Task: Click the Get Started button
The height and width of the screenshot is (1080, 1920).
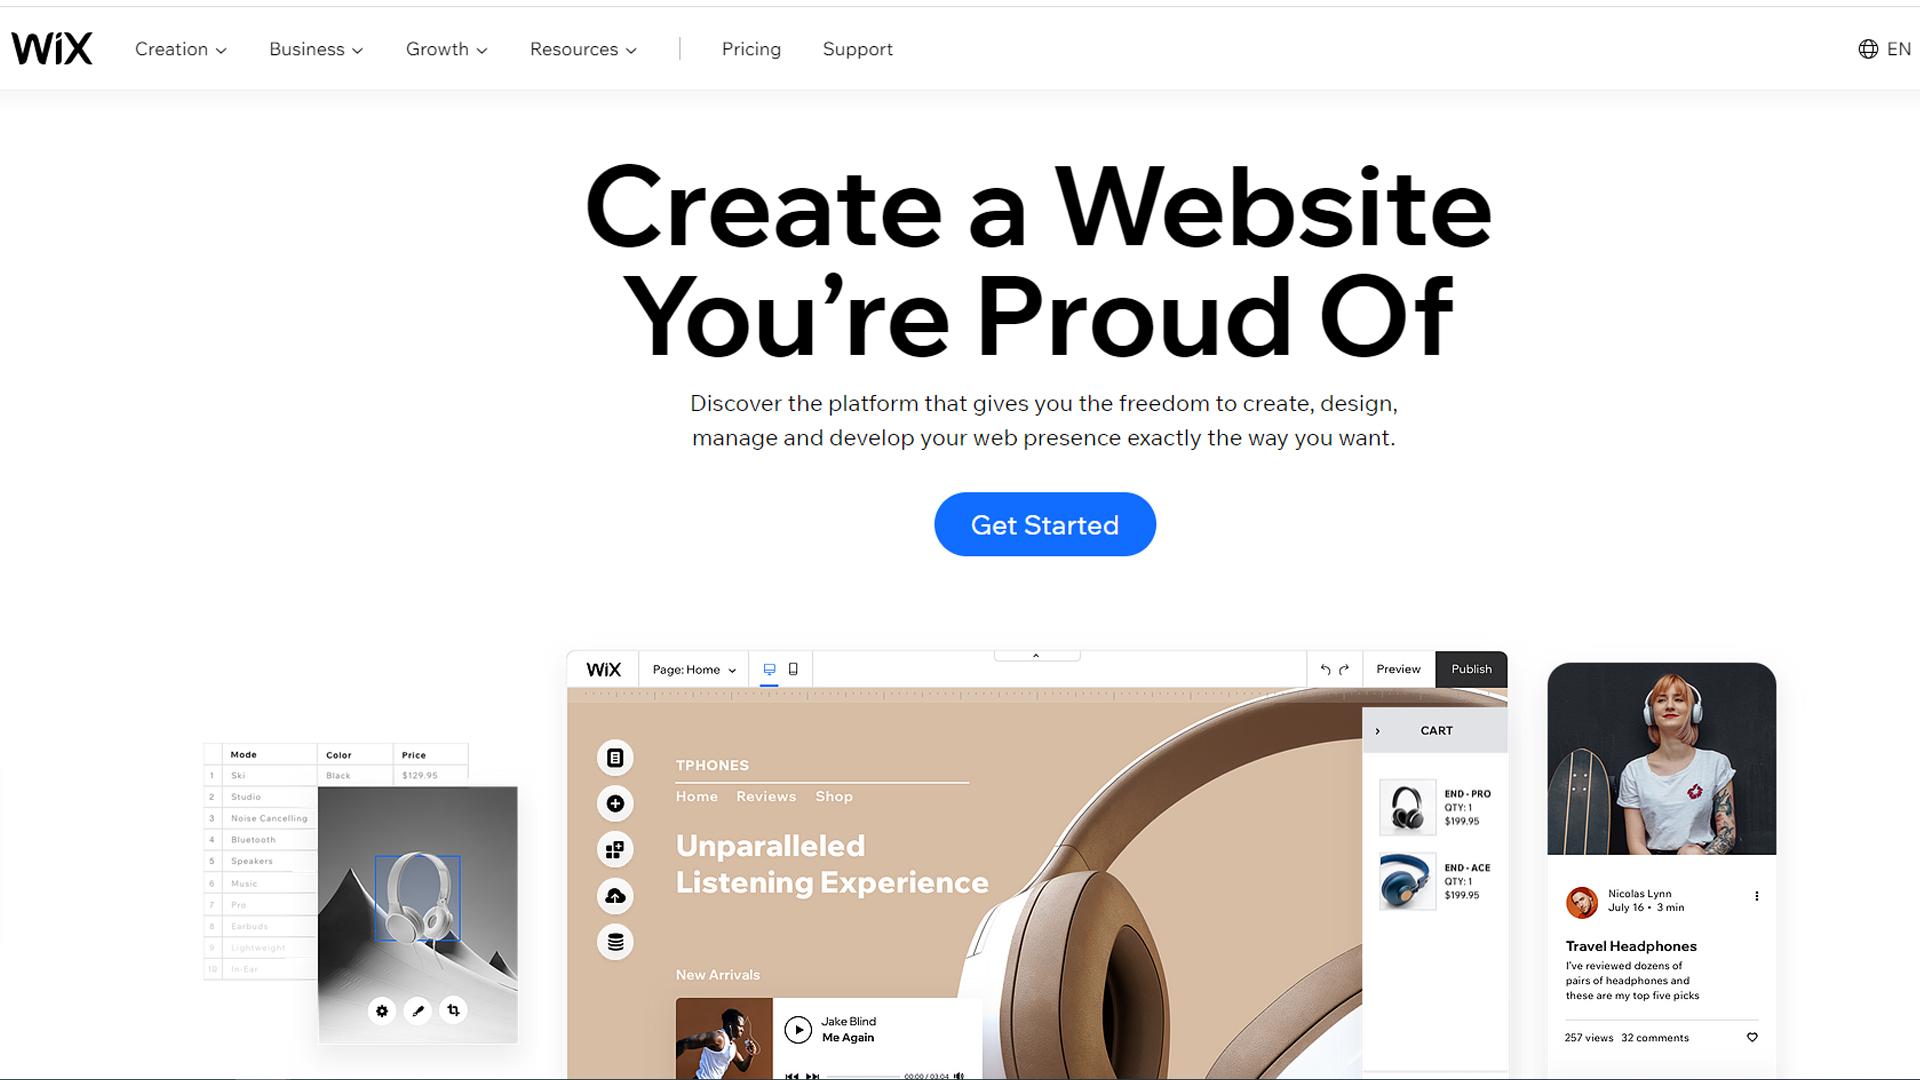Action: click(x=1044, y=524)
